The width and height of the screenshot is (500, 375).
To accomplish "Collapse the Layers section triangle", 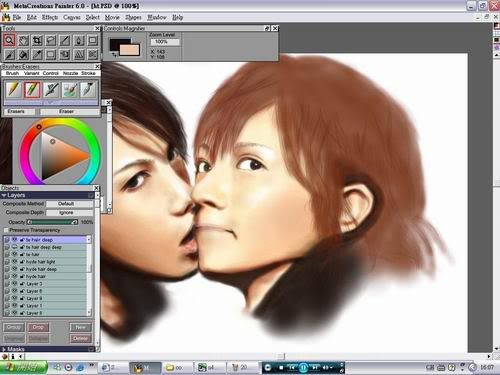I will tap(4, 195).
